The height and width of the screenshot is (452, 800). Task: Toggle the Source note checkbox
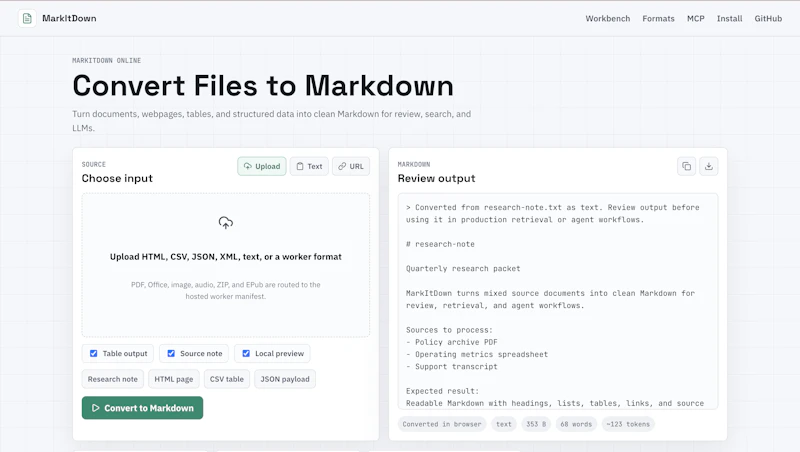(171, 354)
